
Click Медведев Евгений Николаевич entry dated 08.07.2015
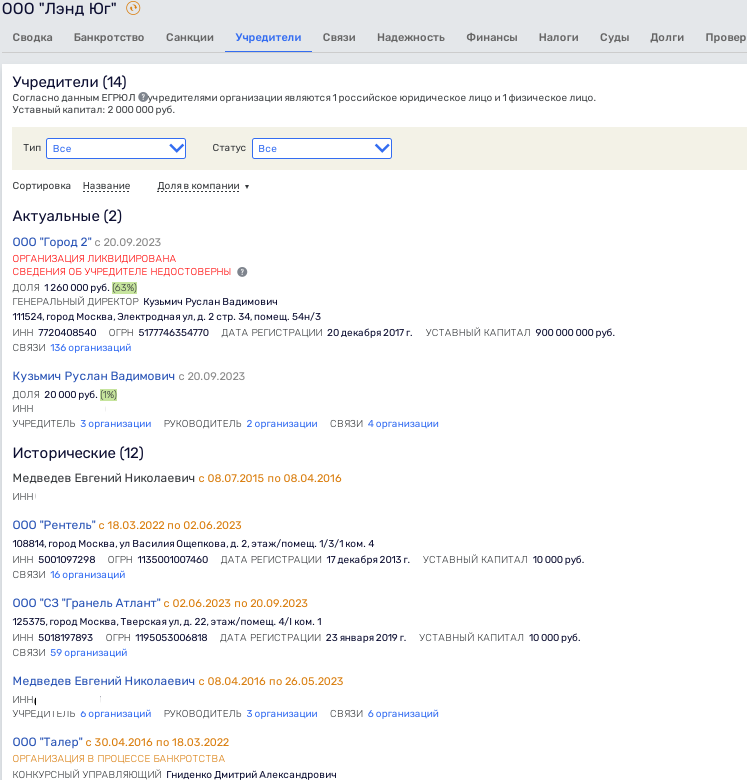pos(103,479)
